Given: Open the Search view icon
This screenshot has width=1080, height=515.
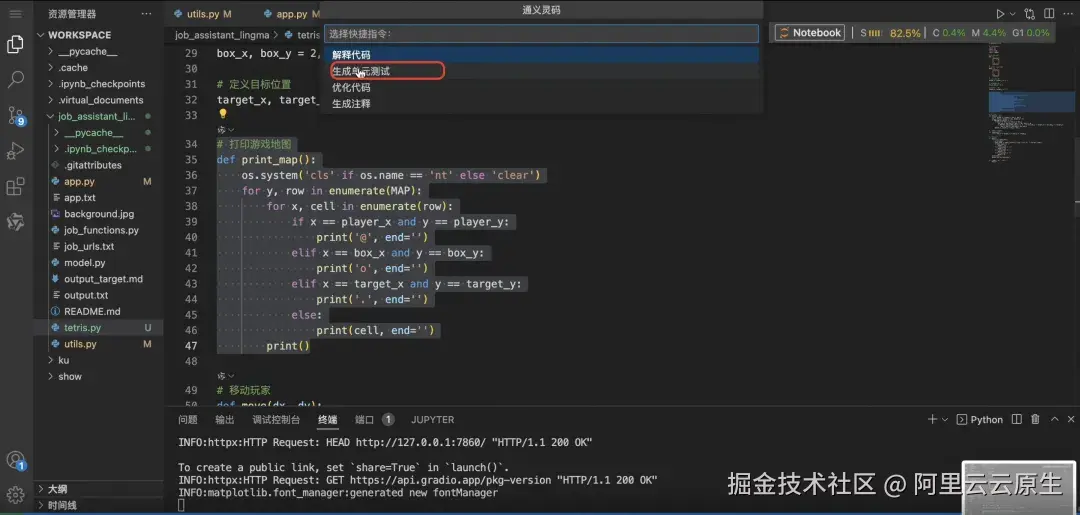Looking at the screenshot, I should [15, 79].
